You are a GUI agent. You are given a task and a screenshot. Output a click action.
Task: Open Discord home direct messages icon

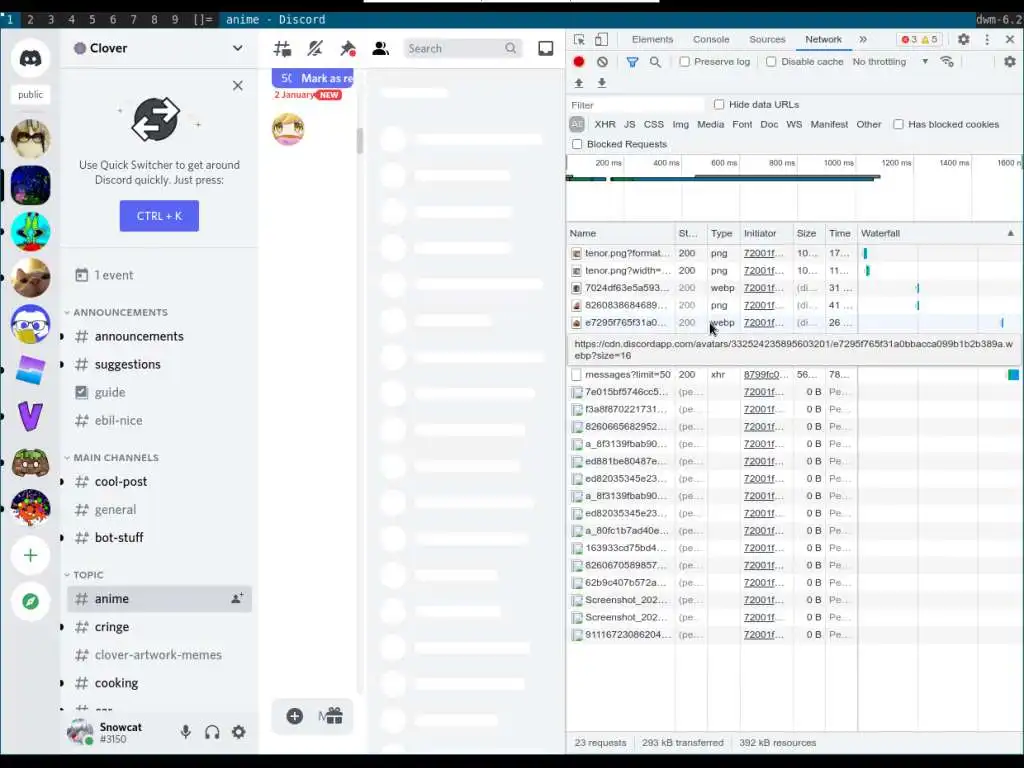coord(30,58)
